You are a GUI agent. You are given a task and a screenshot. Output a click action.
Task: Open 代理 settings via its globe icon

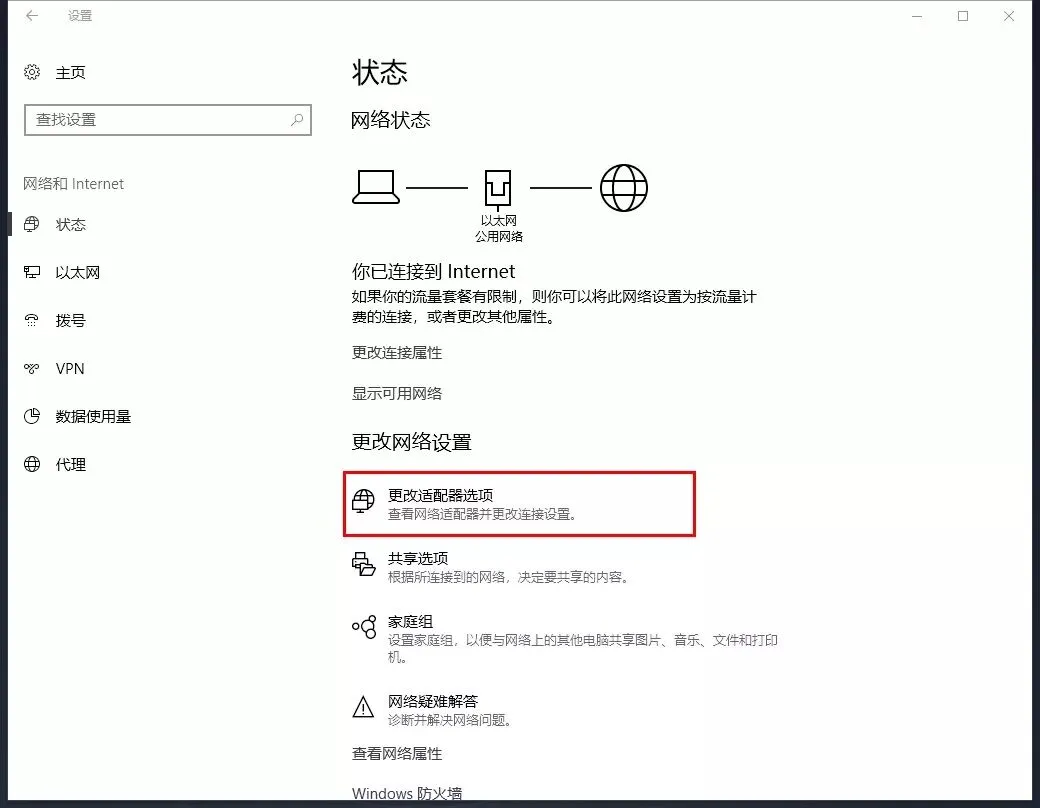point(31,464)
